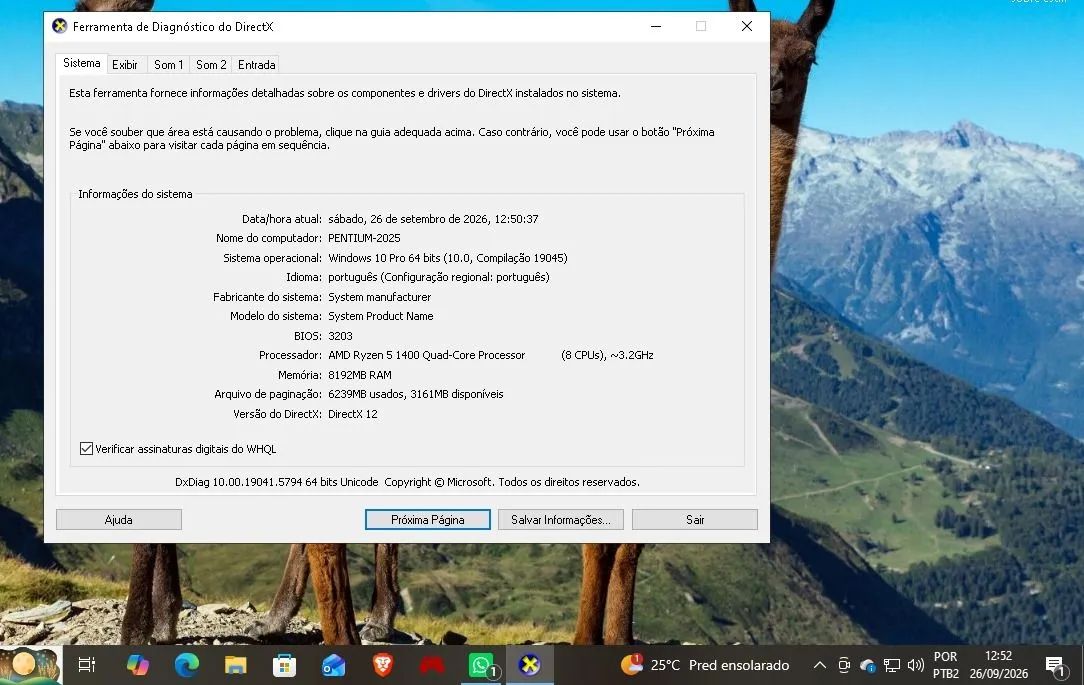The height and width of the screenshot is (685, 1084).
Task: Click the Sair button
Action: pos(695,520)
